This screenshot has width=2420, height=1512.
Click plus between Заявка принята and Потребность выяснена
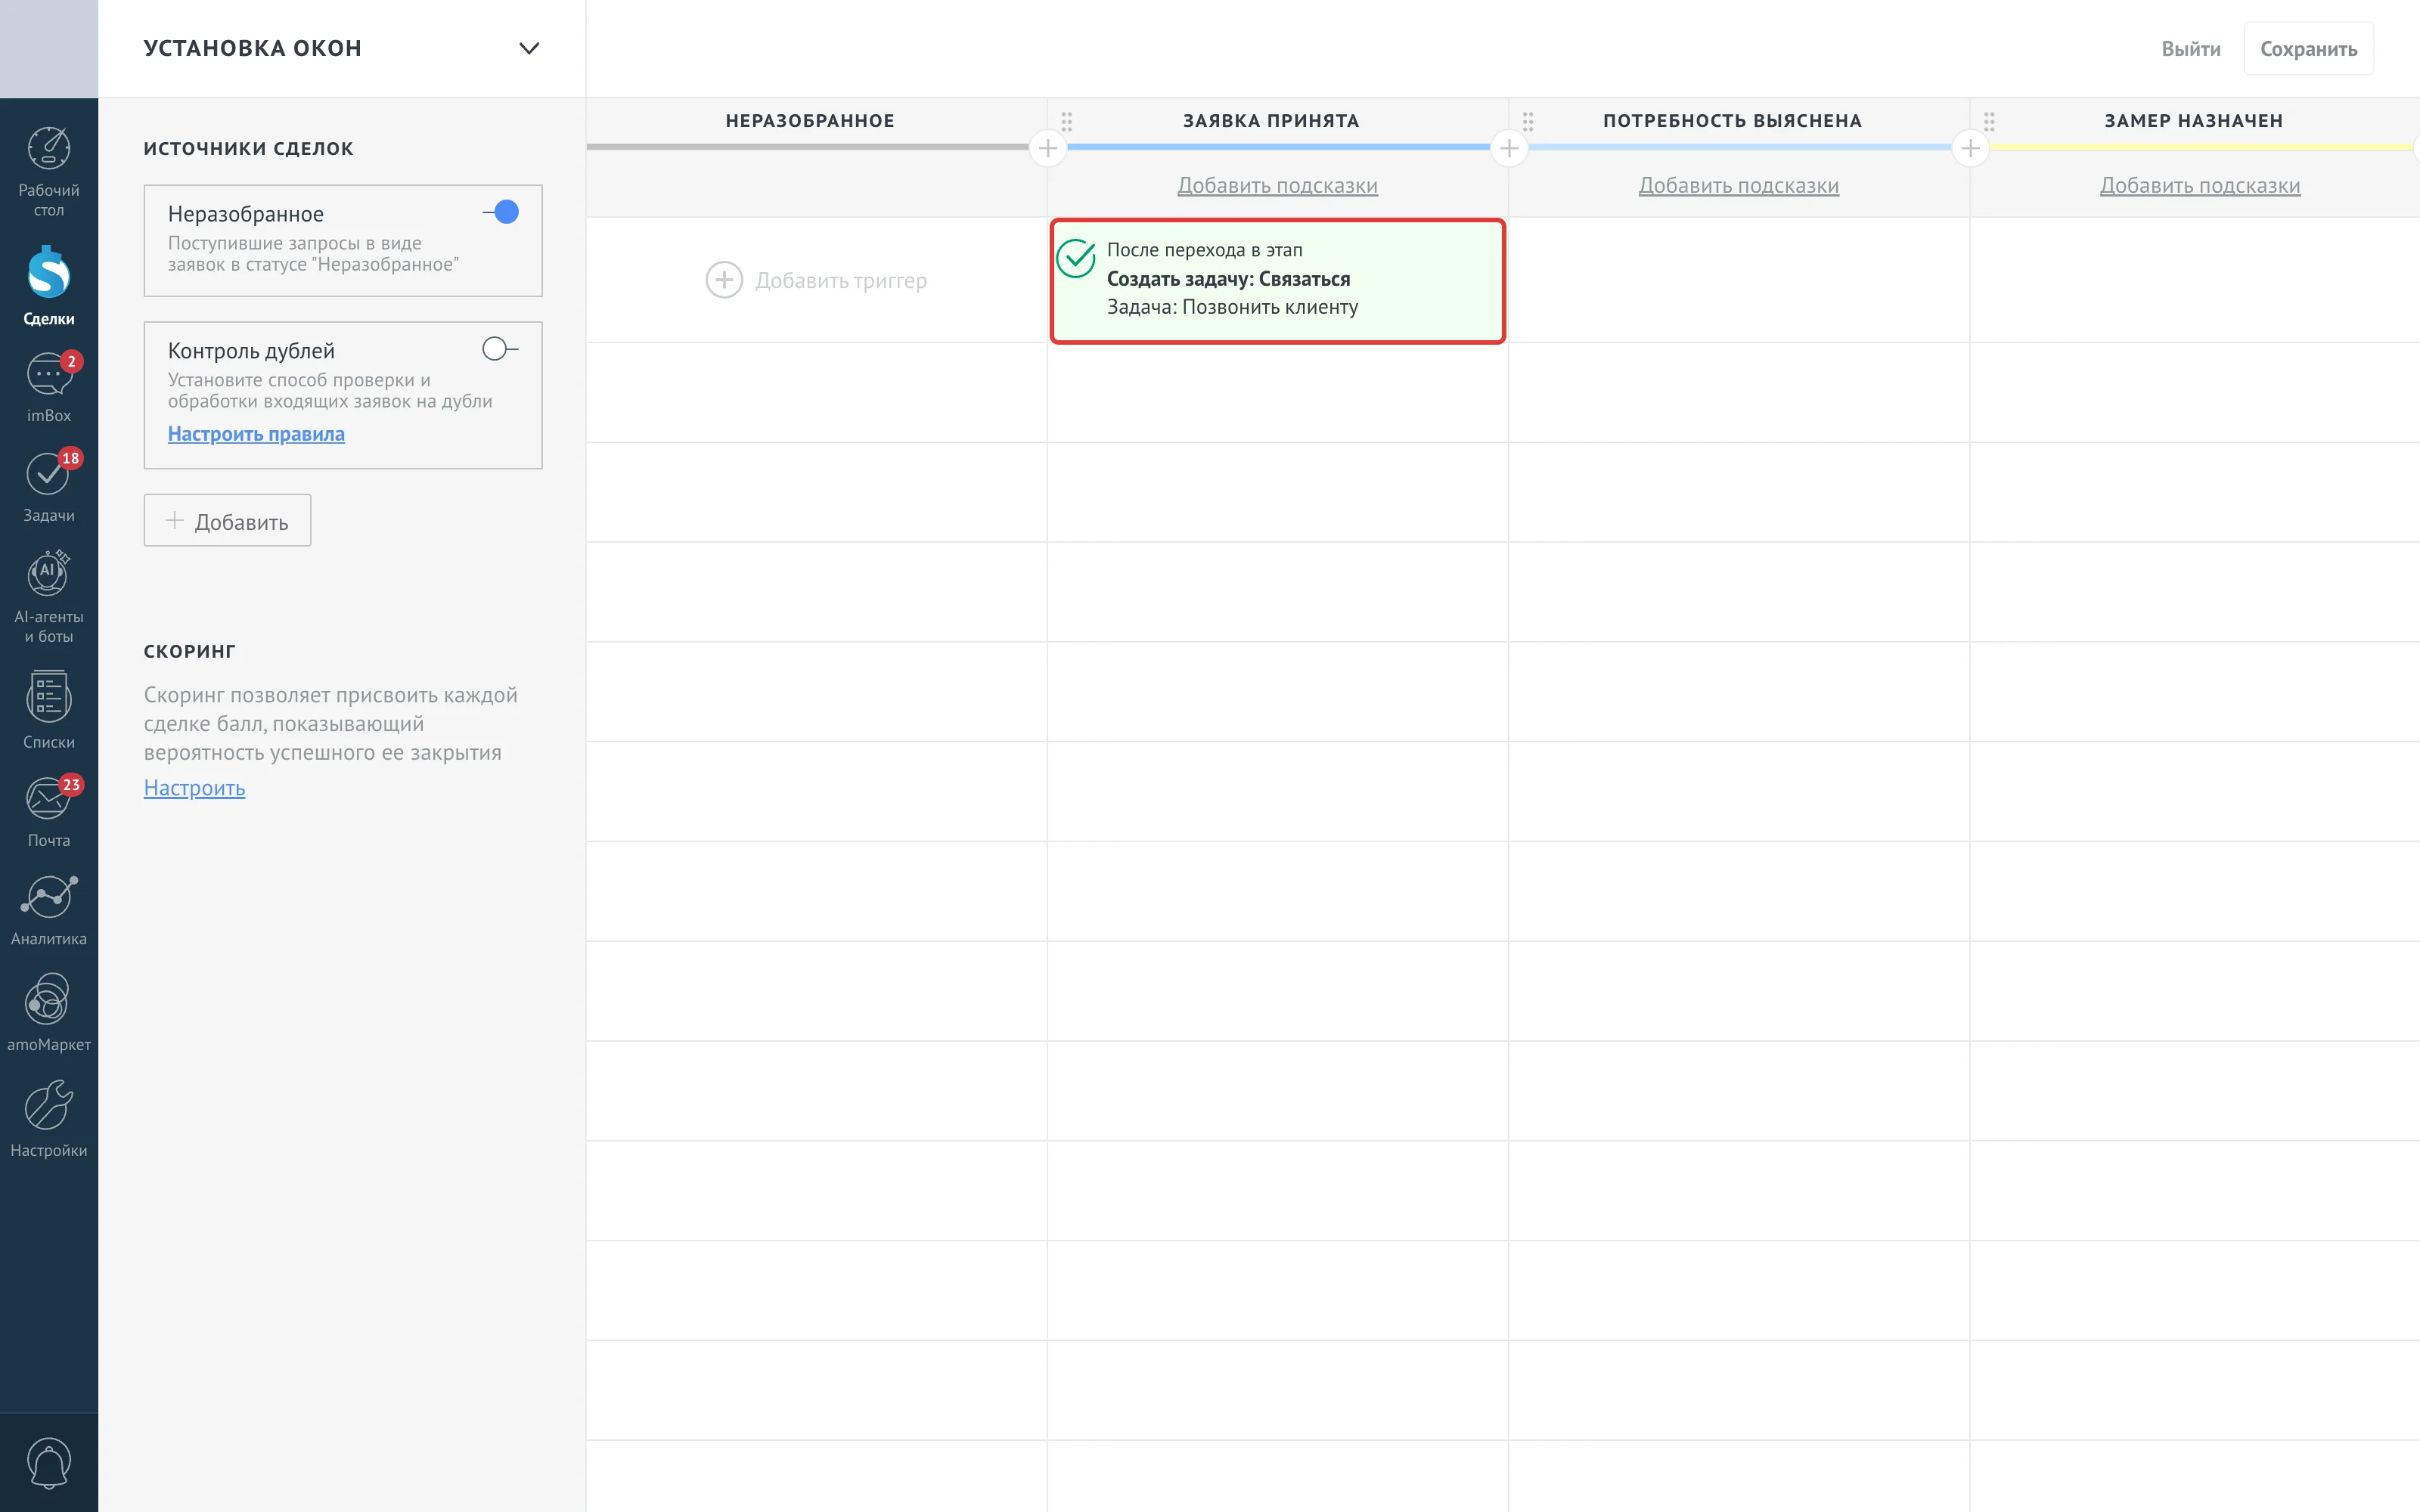pos(1508,148)
